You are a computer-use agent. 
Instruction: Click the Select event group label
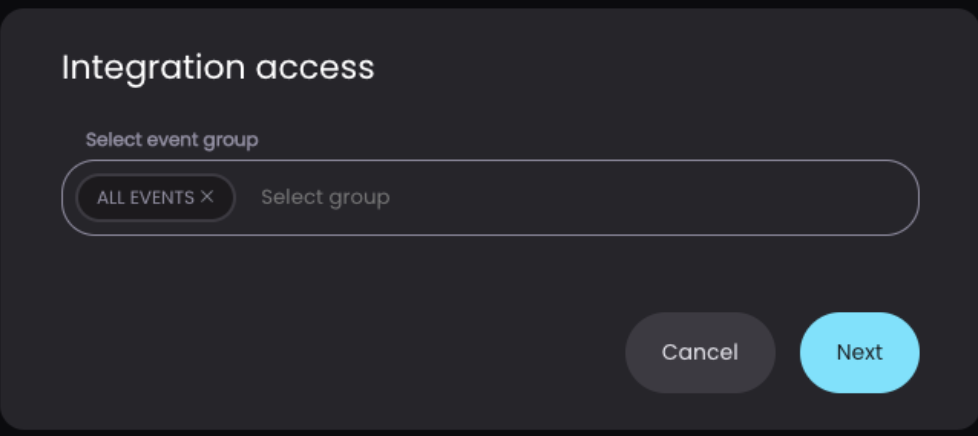click(172, 140)
